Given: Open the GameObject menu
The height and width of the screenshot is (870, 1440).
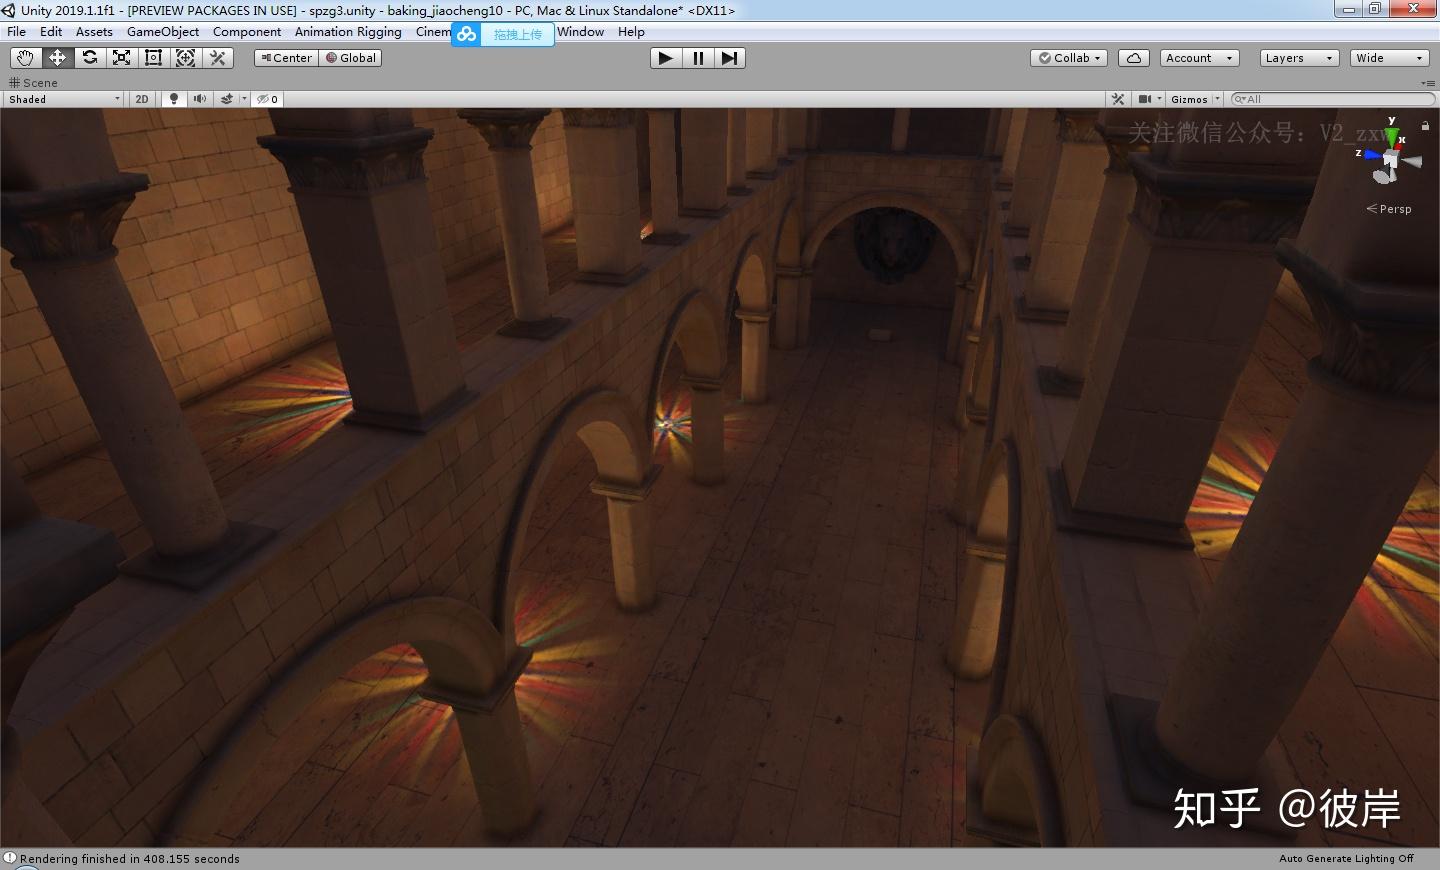Looking at the screenshot, I should click(163, 32).
